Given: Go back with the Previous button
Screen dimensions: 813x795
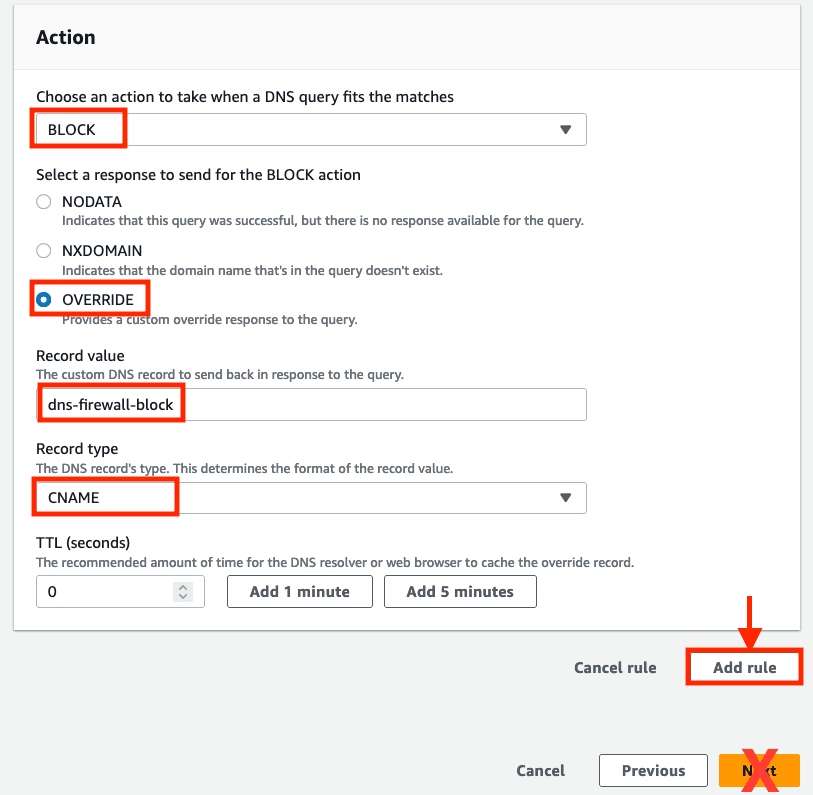Looking at the screenshot, I should (x=653, y=771).
